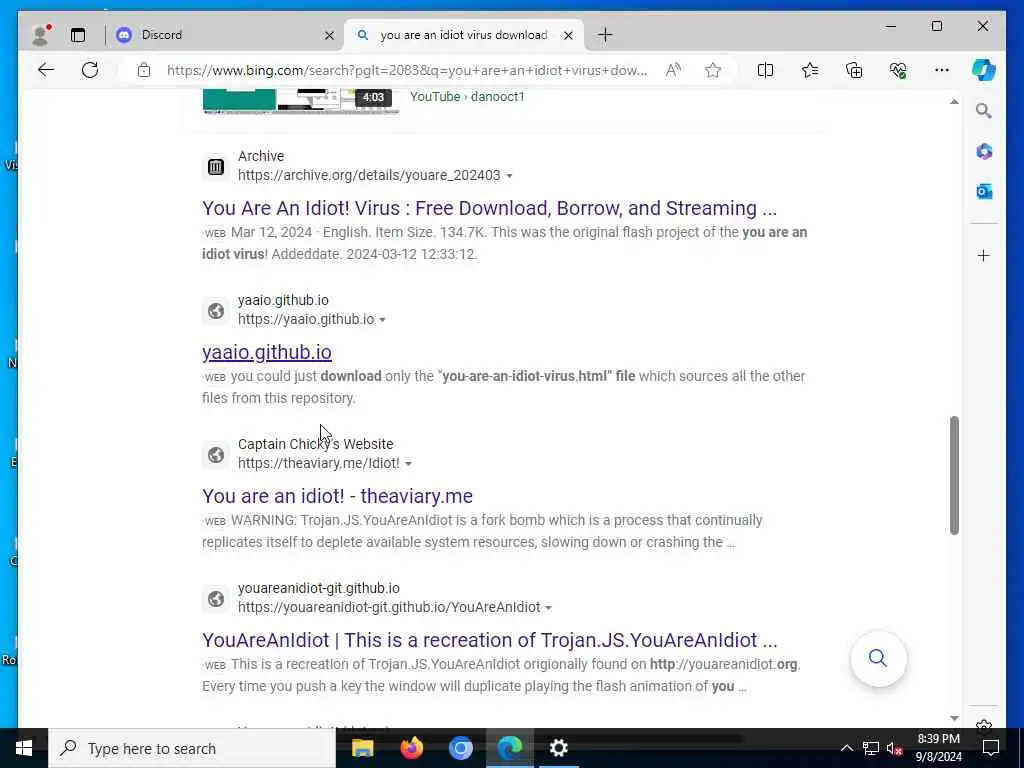Viewport: 1024px width, 768px height.
Task: Show hidden system tray icons chevron
Action: (846, 748)
